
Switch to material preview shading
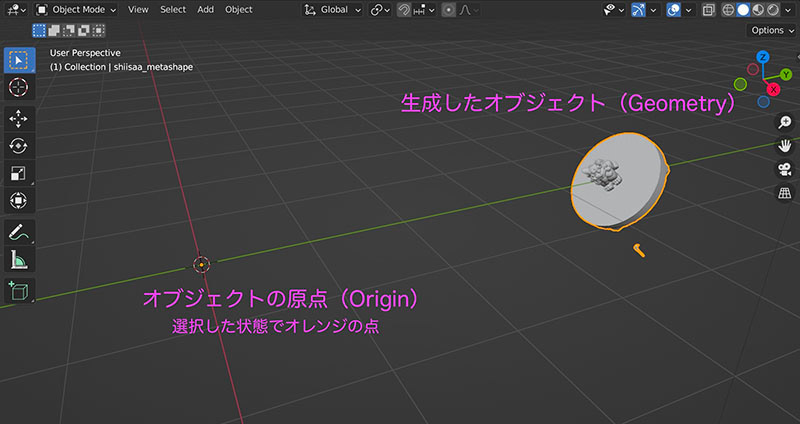(758, 10)
